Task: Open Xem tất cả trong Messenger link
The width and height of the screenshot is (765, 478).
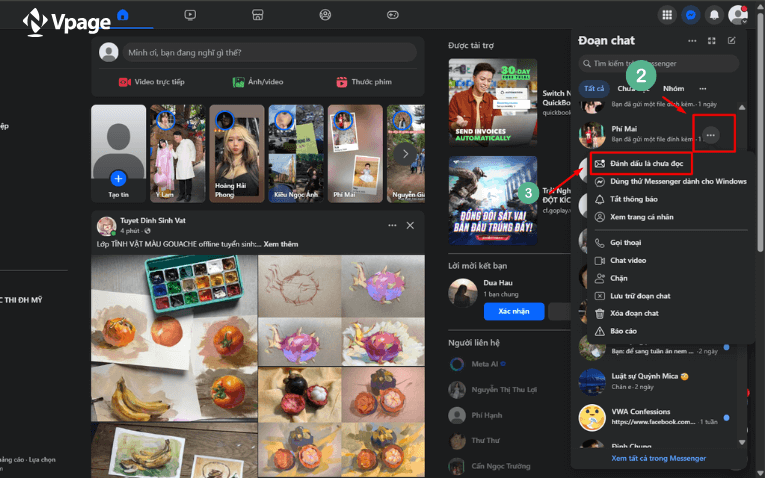Action: 658,458
